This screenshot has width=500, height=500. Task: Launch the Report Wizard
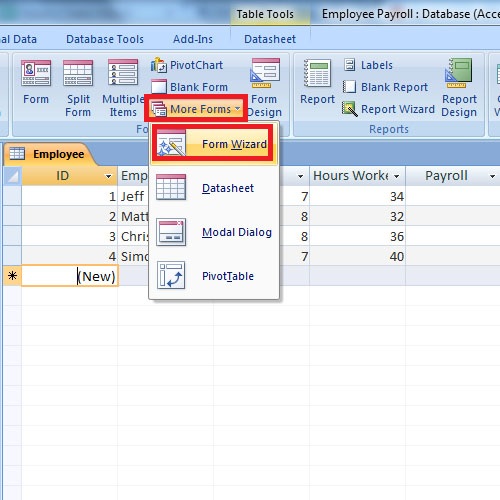388,109
